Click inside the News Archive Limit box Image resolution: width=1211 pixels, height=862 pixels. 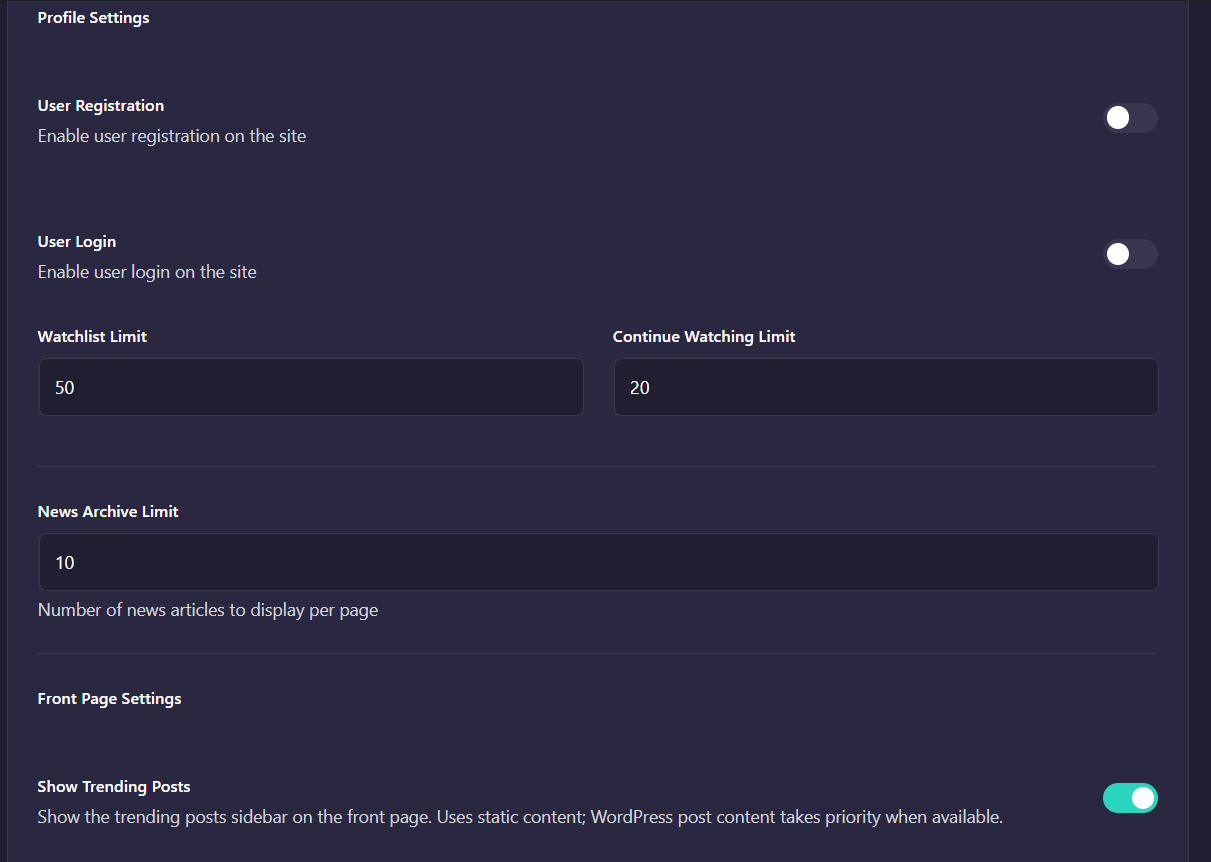[x=597, y=562]
